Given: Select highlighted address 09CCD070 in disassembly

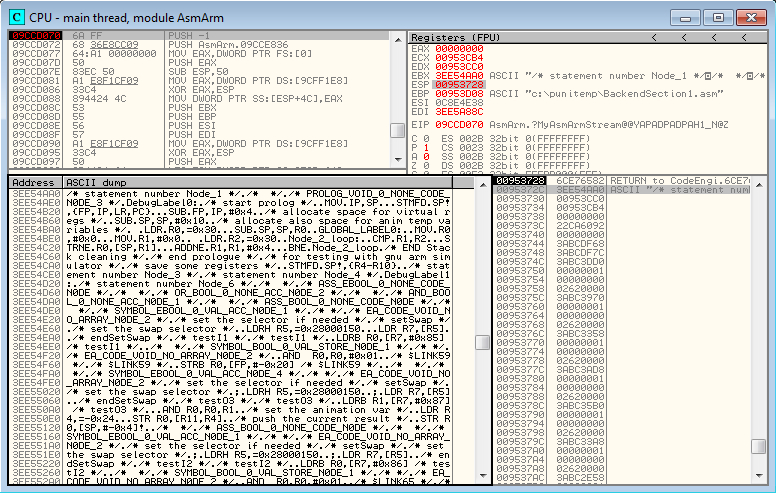Looking at the screenshot, I should pos(37,36).
